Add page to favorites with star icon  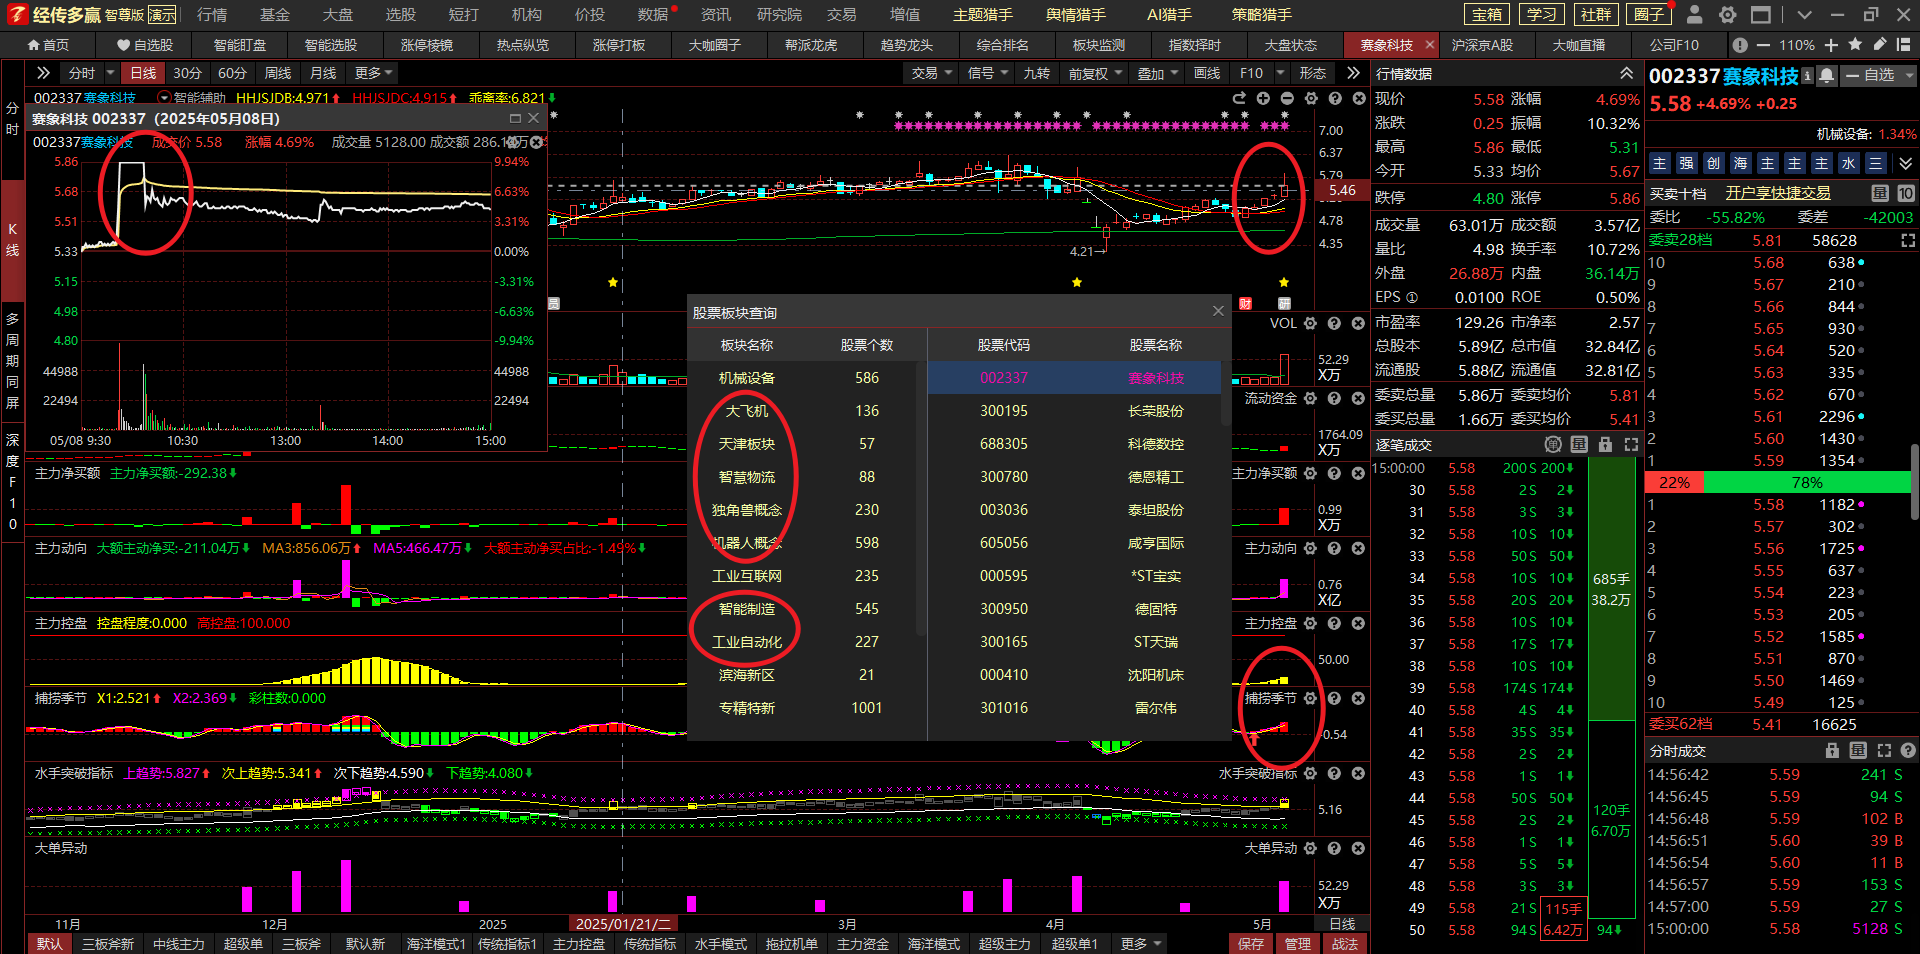(x=1856, y=45)
